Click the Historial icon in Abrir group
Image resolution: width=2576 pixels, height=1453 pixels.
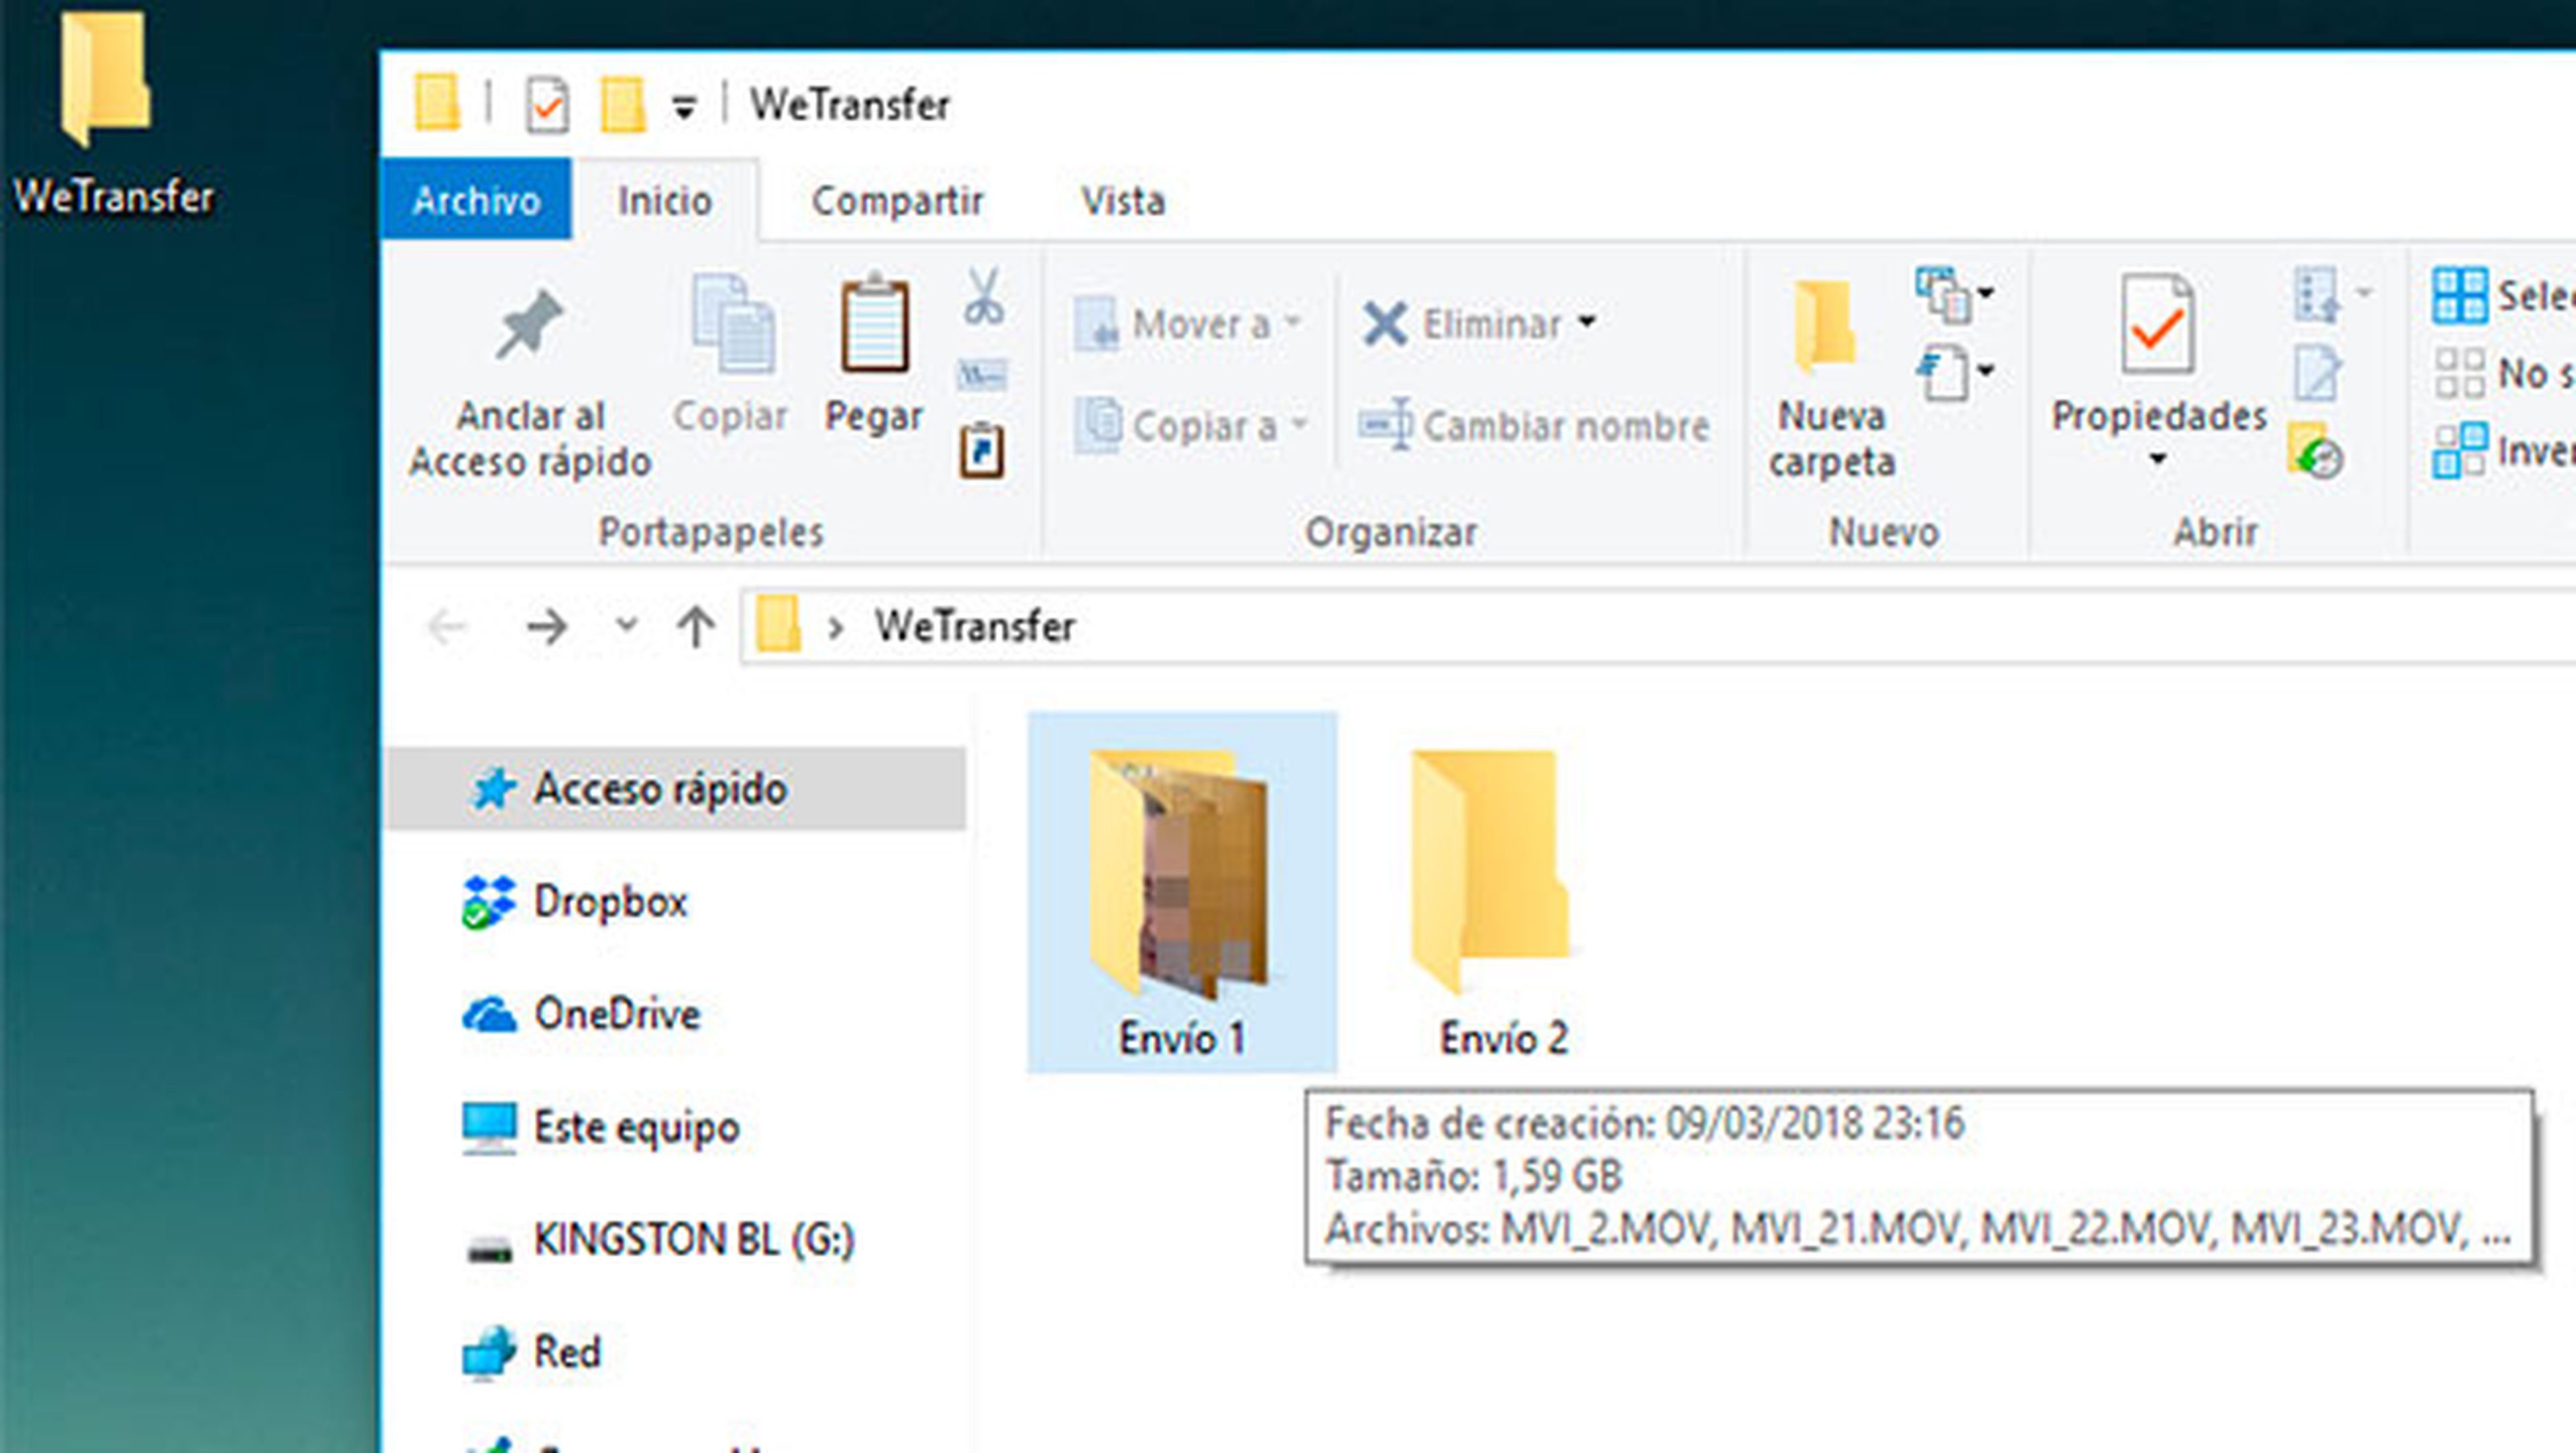[2316, 451]
